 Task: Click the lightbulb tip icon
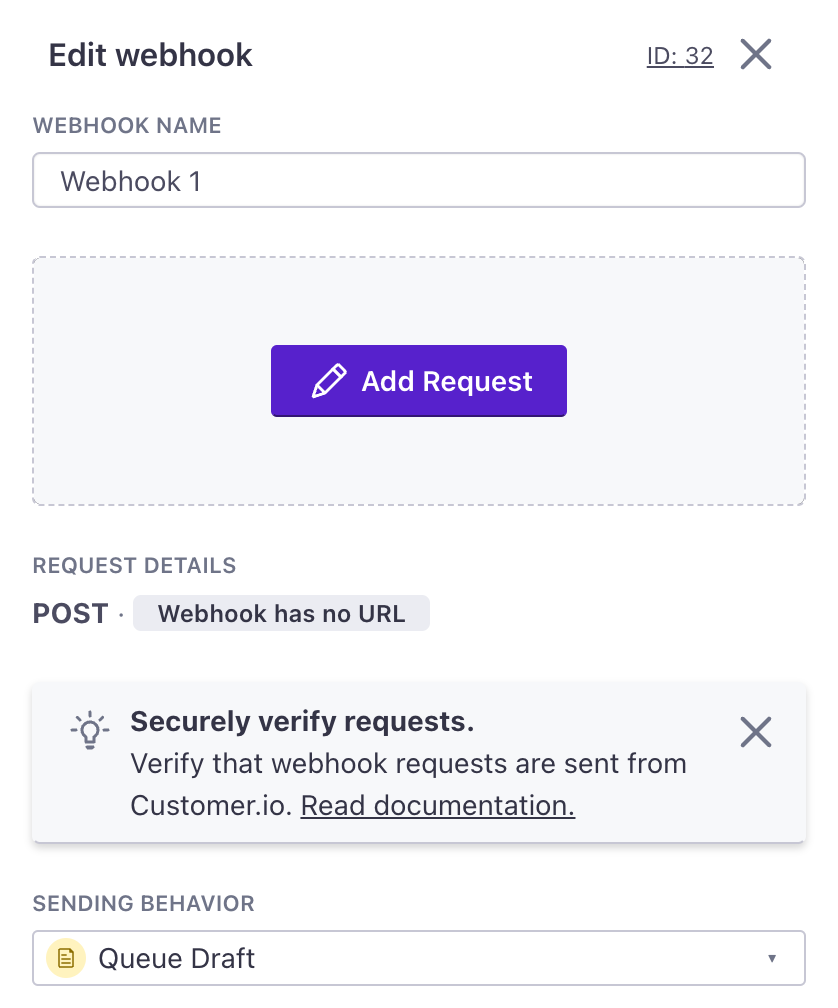click(x=90, y=730)
